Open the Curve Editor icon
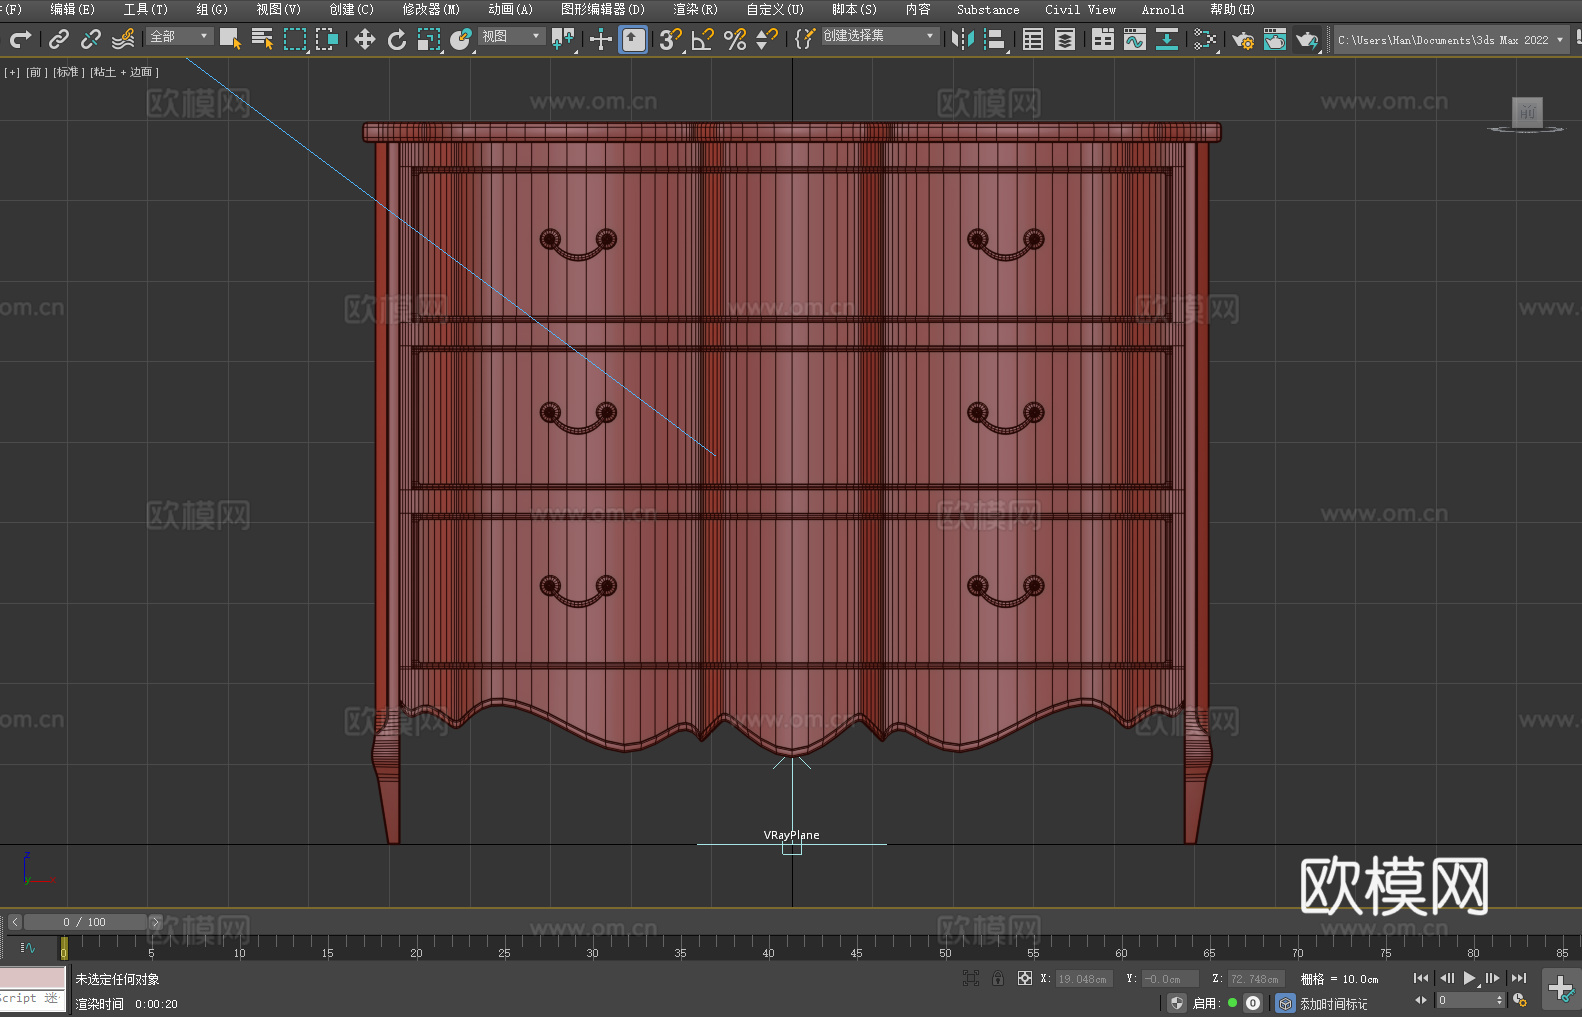The height and width of the screenshot is (1017, 1582). 1135,39
